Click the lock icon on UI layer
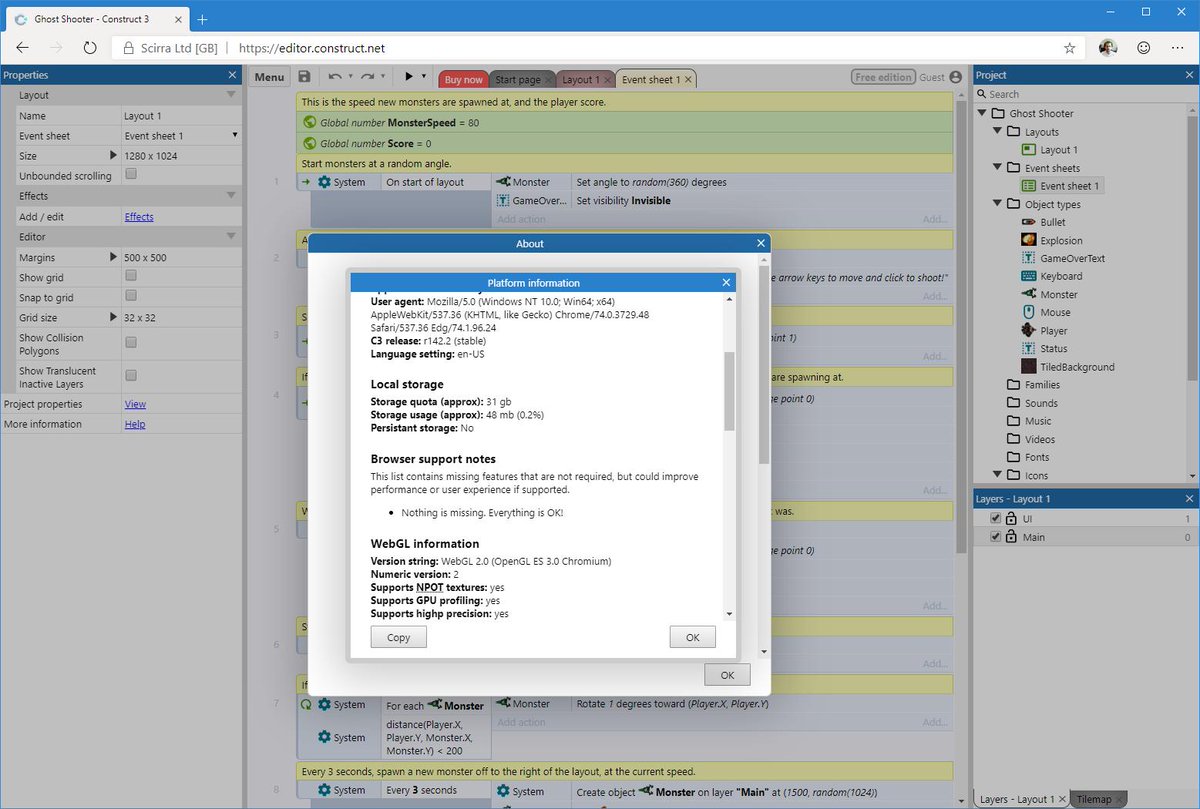The height and width of the screenshot is (809, 1200). point(1011,519)
